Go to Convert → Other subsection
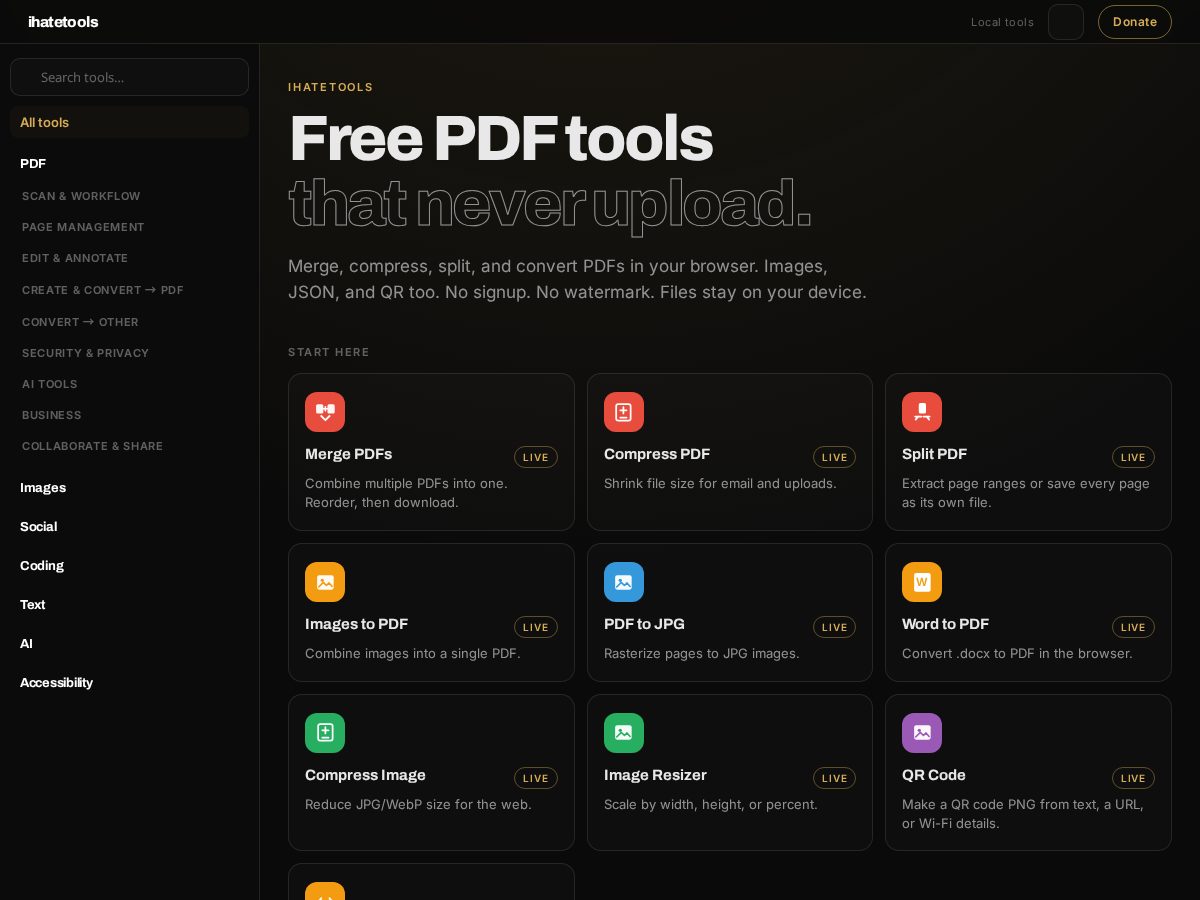 80,322
